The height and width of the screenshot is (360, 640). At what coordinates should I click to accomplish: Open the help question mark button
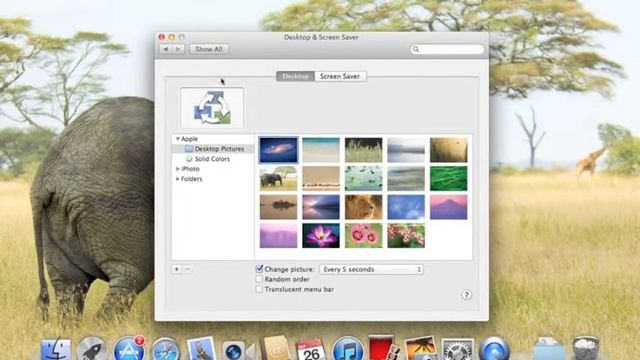pos(466,295)
